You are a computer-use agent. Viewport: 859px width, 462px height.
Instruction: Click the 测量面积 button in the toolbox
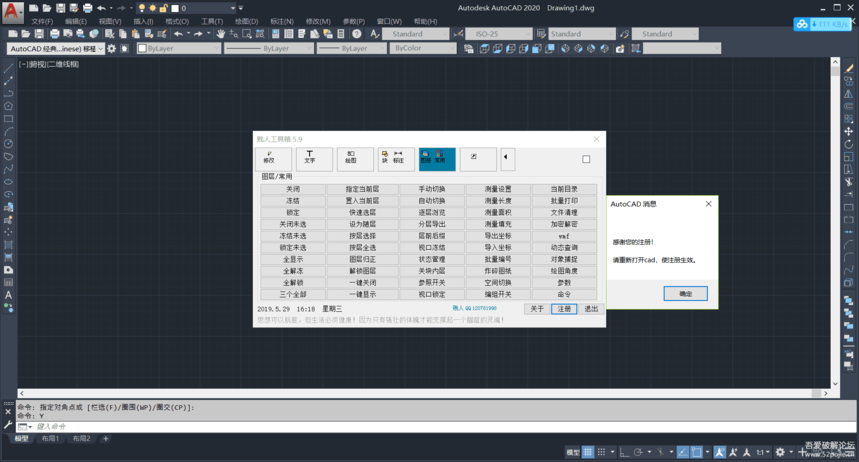(497, 212)
